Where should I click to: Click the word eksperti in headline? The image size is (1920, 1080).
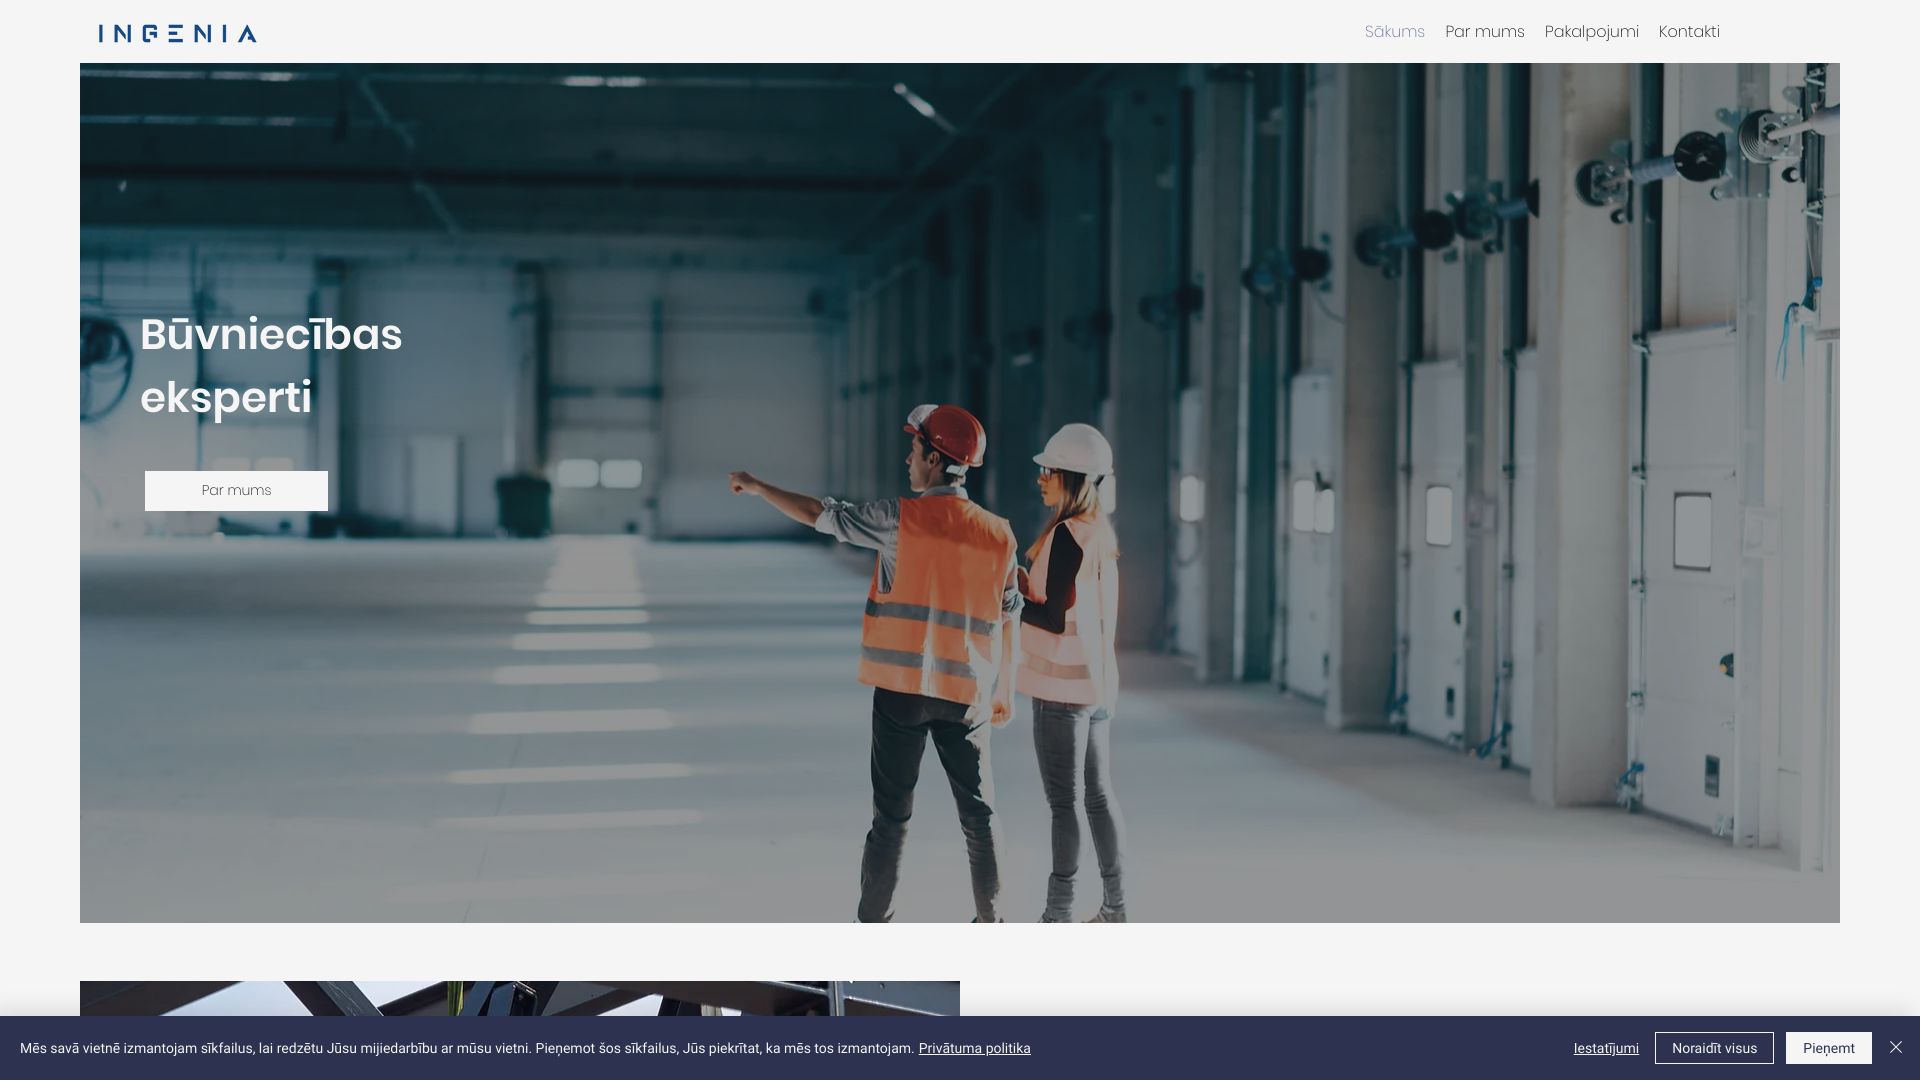[226, 398]
